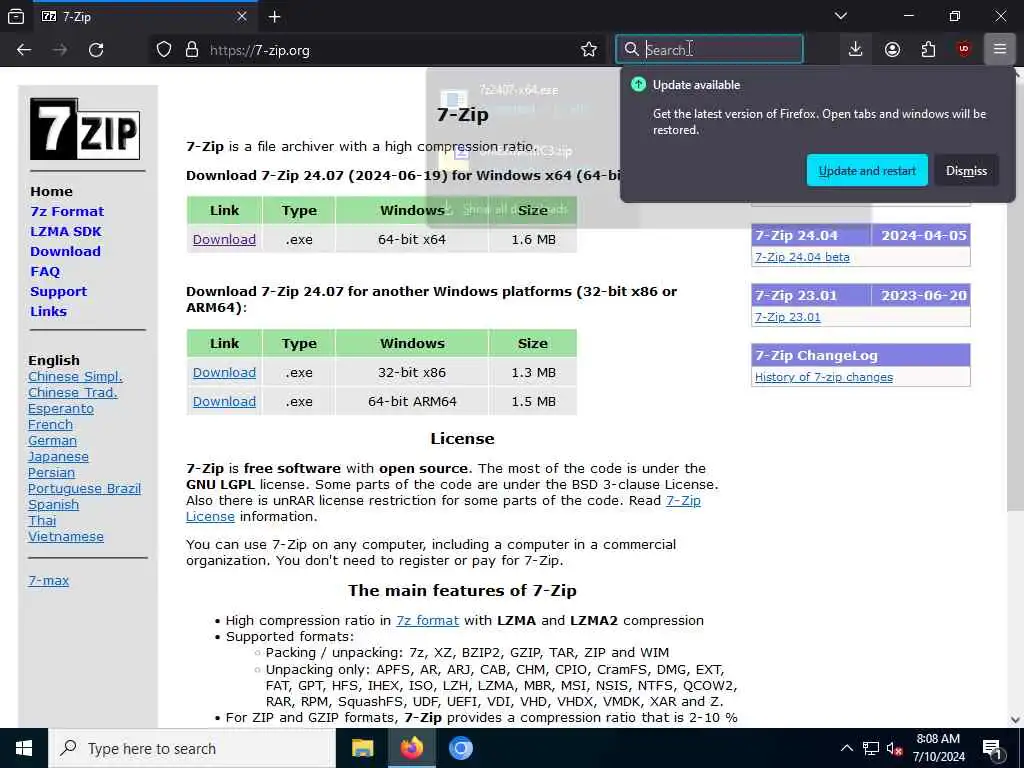This screenshot has height=768, width=1024.
Task: Open the 7-Zip 23.01 link
Action: click(x=788, y=317)
